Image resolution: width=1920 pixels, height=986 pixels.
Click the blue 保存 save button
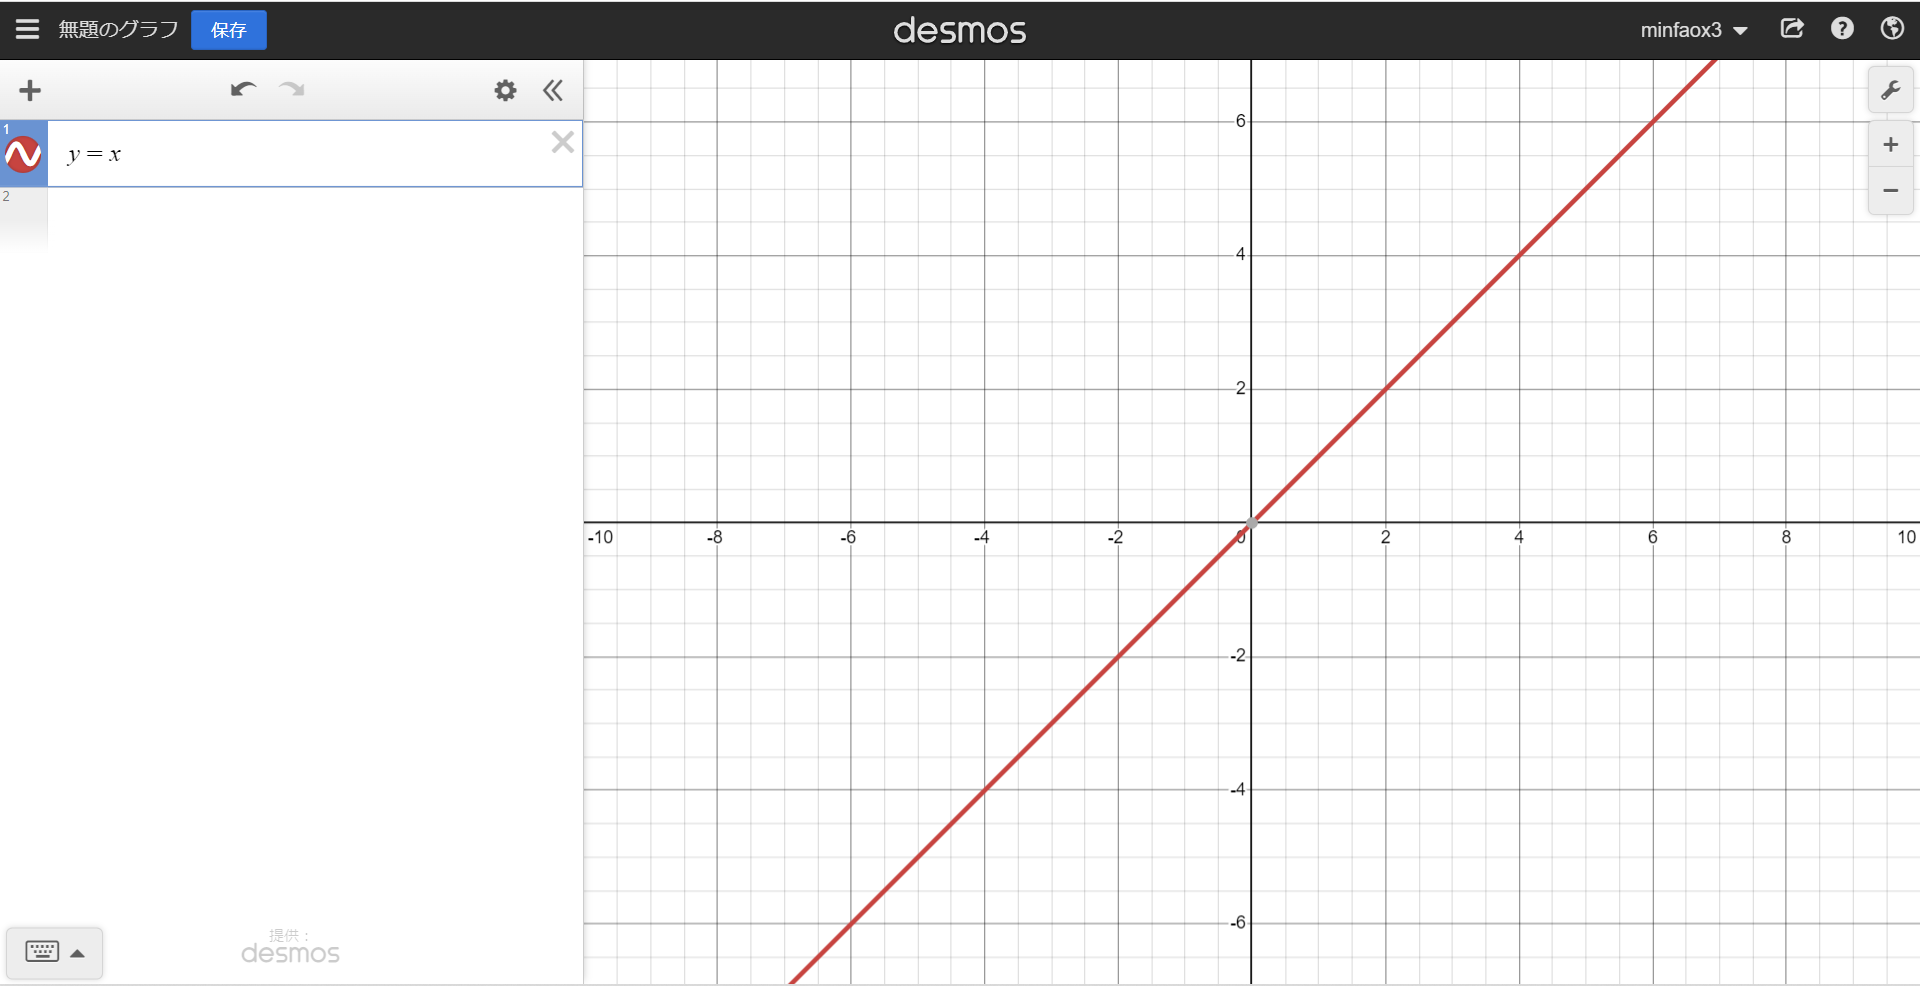tap(228, 30)
